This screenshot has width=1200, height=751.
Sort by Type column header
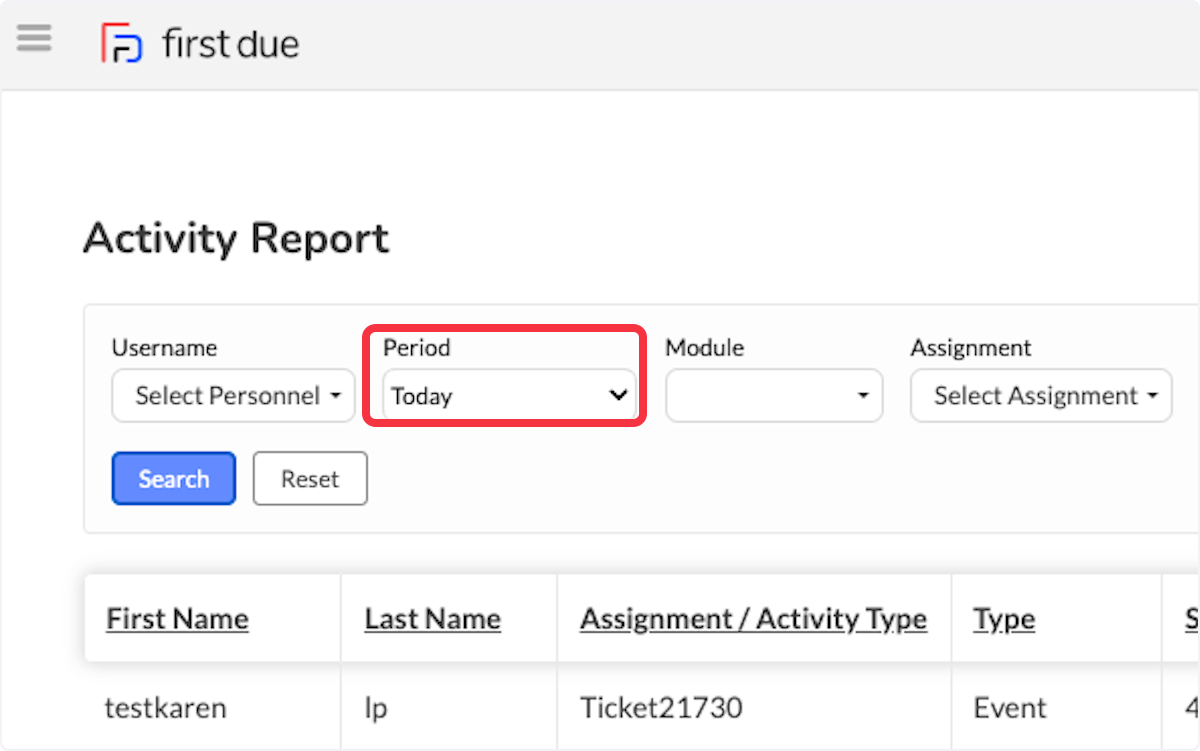coord(1004,619)
